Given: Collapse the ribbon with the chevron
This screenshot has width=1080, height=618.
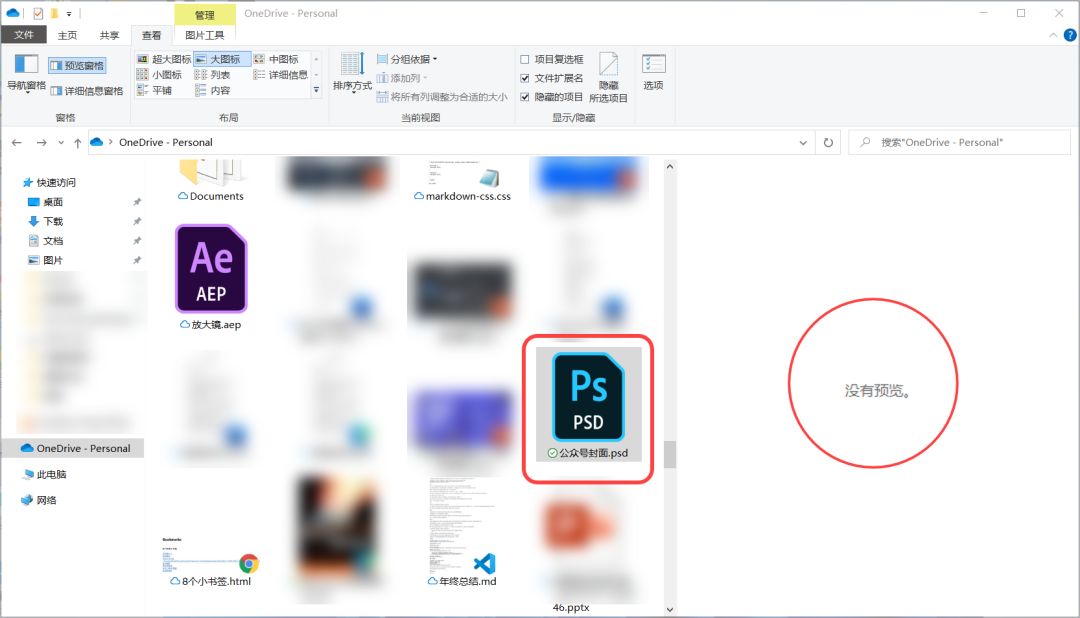Looking at the screenshot, I should tap(1053, 35).
